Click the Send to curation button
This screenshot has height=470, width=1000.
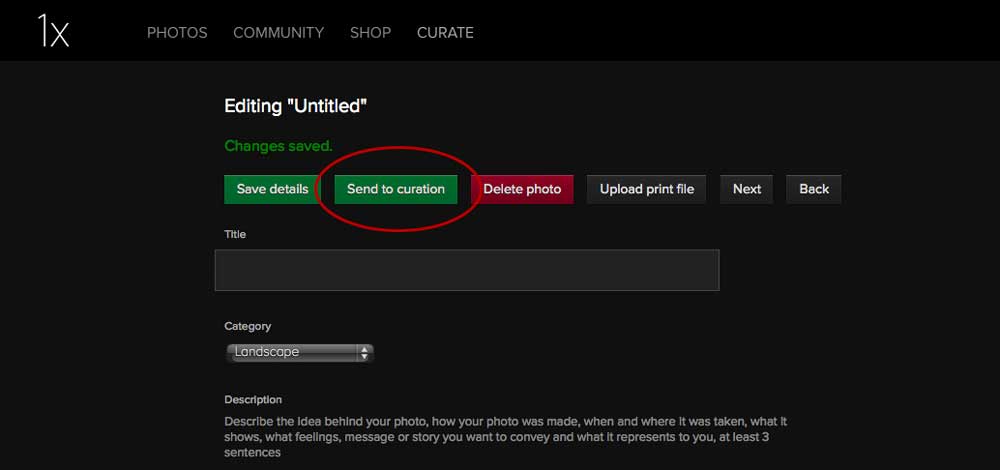(396, 189)
